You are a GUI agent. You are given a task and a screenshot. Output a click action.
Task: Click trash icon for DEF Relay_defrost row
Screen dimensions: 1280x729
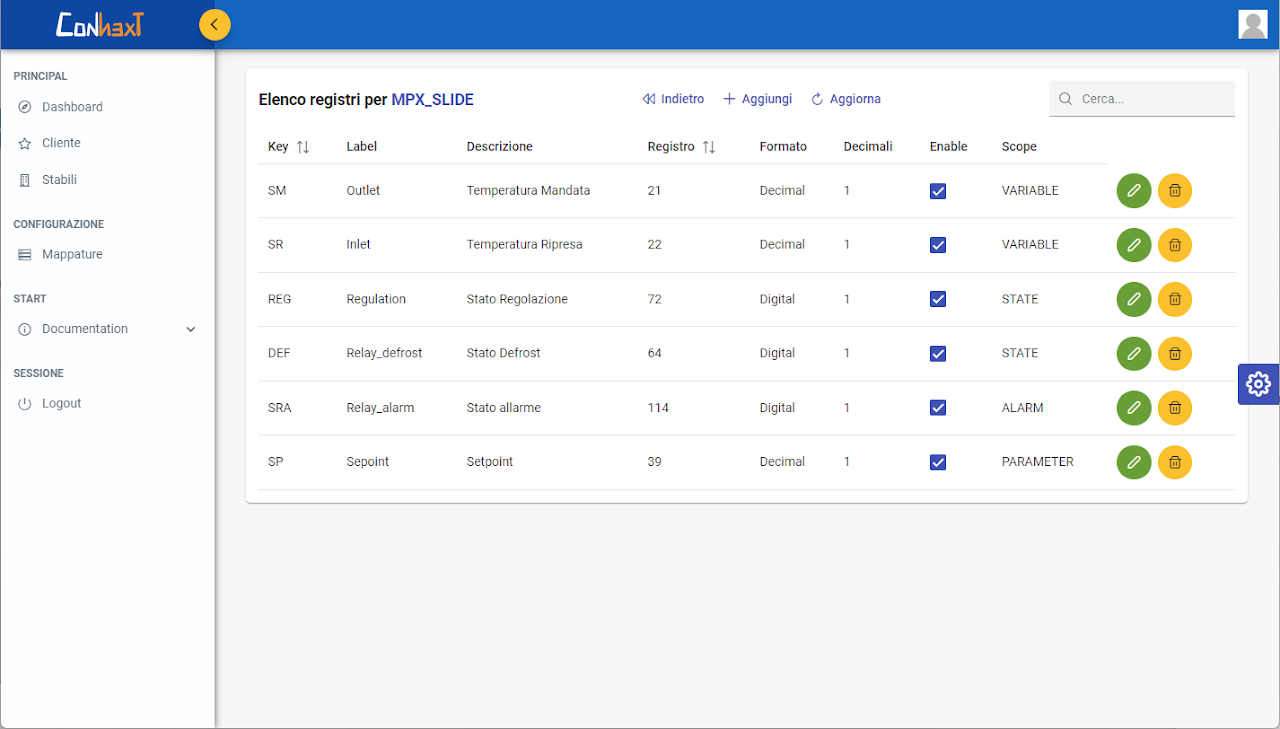pyautogui.click(x=1174, y=353)
